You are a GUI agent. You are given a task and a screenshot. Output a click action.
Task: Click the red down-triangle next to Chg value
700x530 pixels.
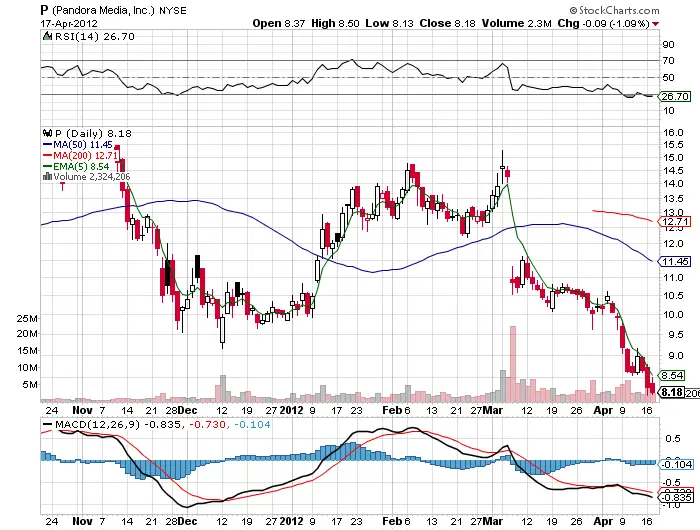point(655,24)
